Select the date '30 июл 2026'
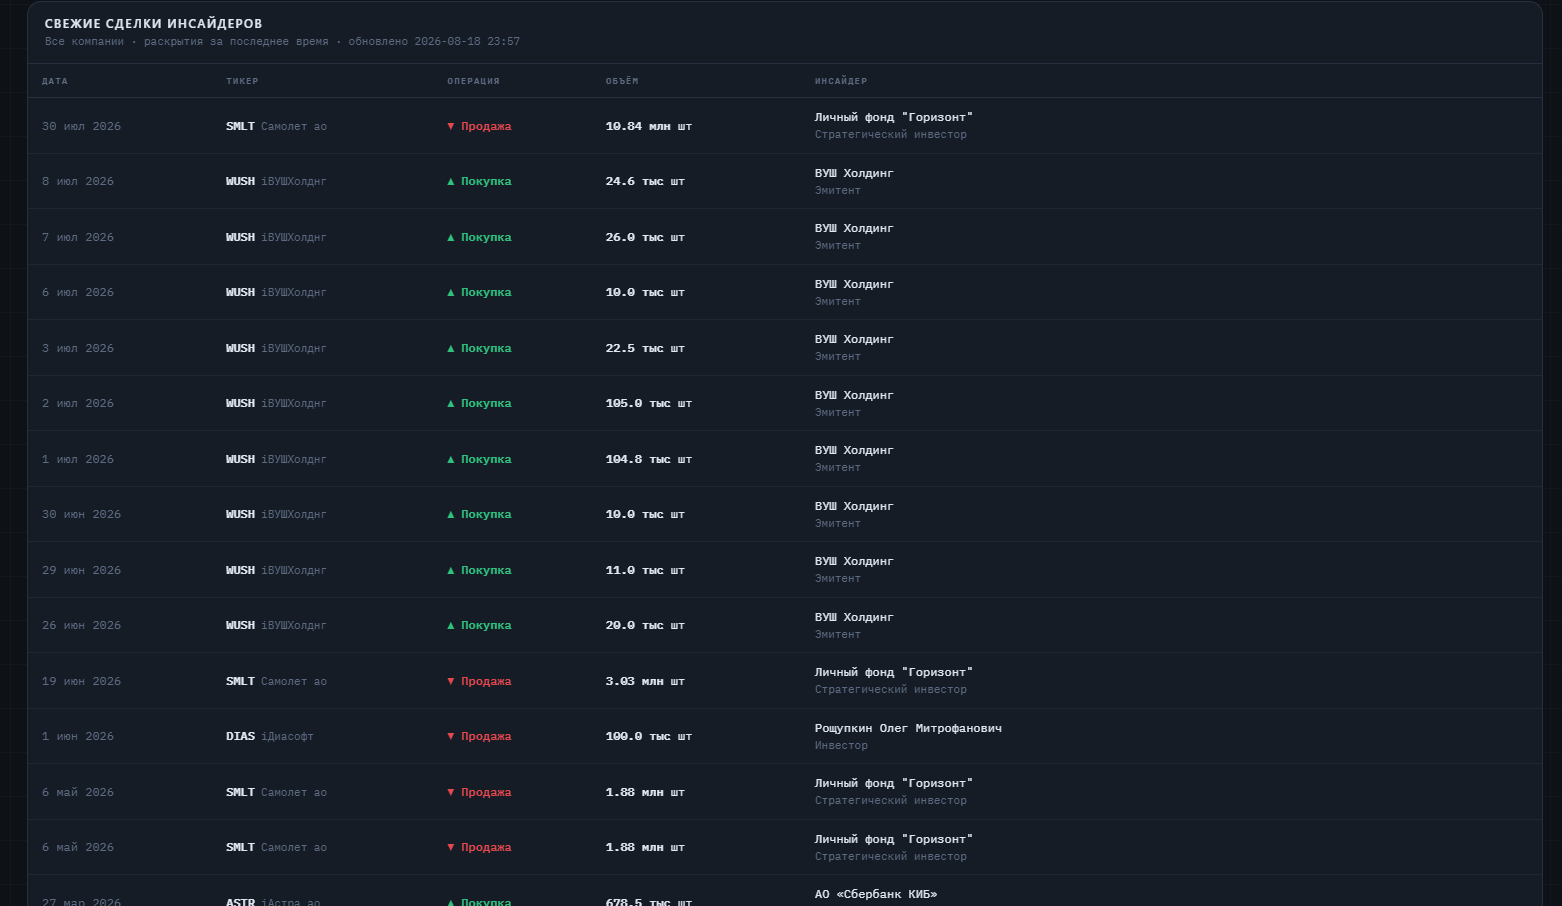The image size is (1562, 906). 81,126
